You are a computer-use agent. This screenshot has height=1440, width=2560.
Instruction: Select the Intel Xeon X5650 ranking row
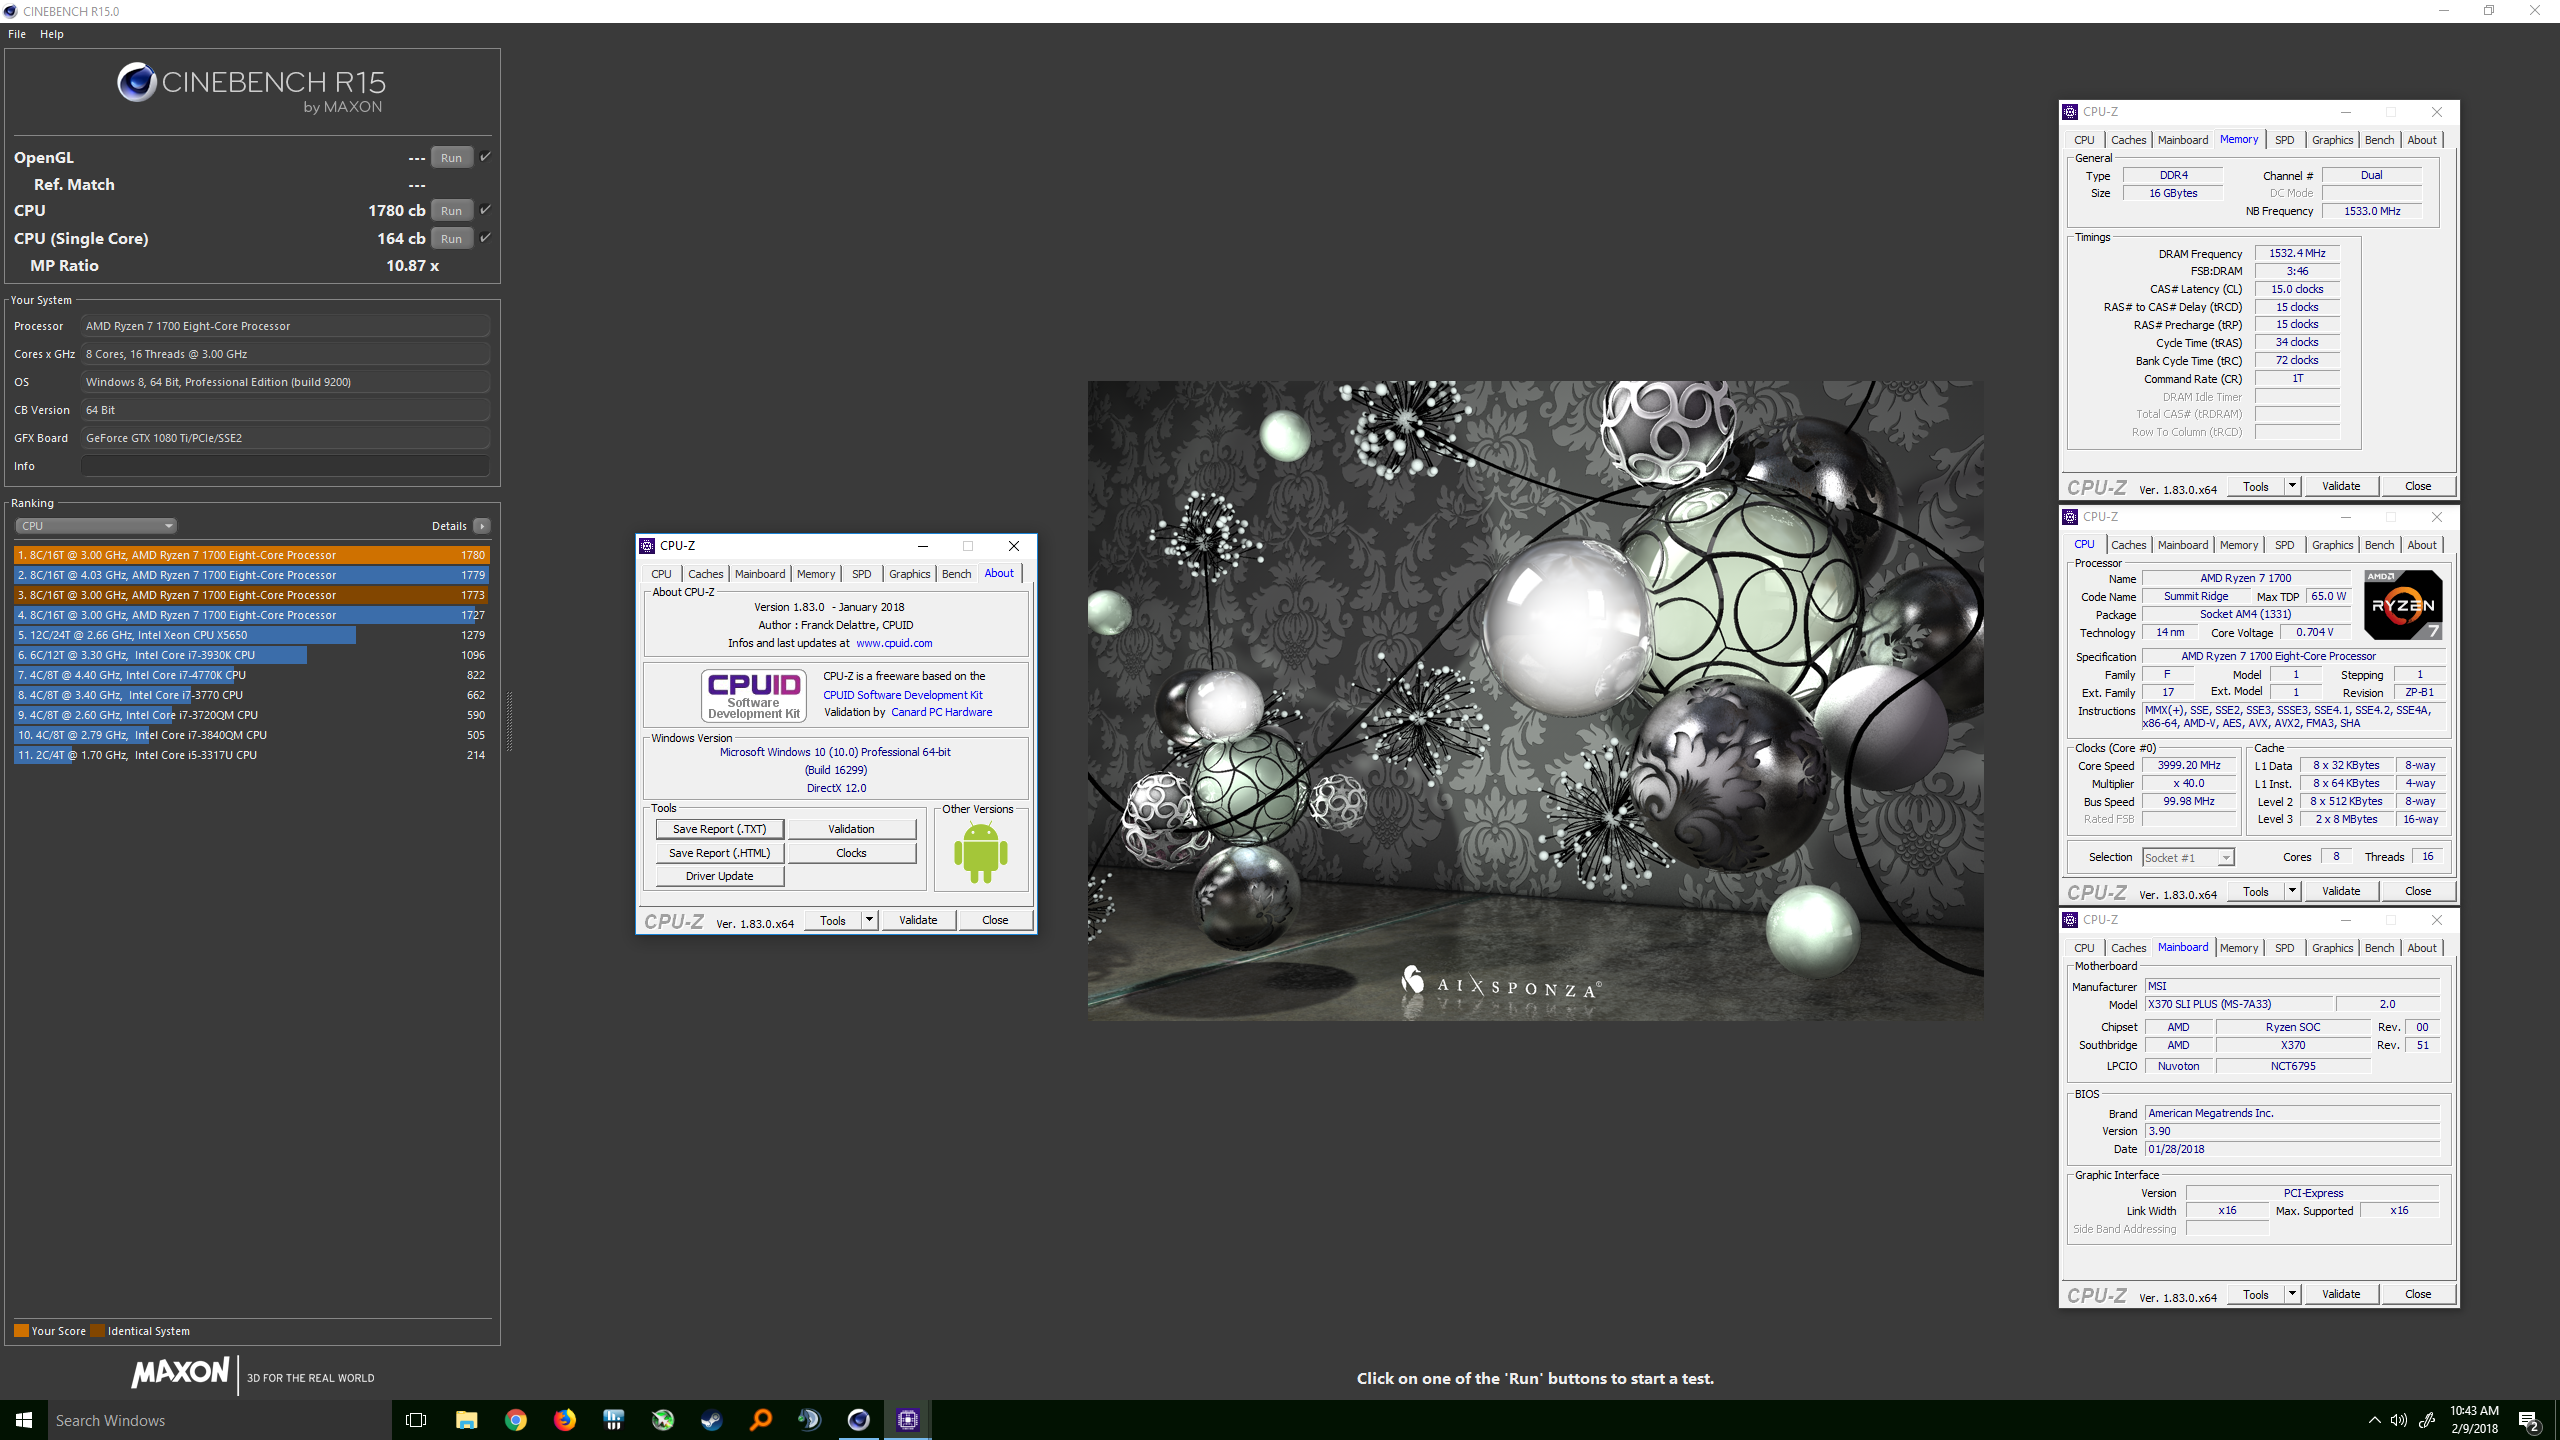(x=251, y=635)
